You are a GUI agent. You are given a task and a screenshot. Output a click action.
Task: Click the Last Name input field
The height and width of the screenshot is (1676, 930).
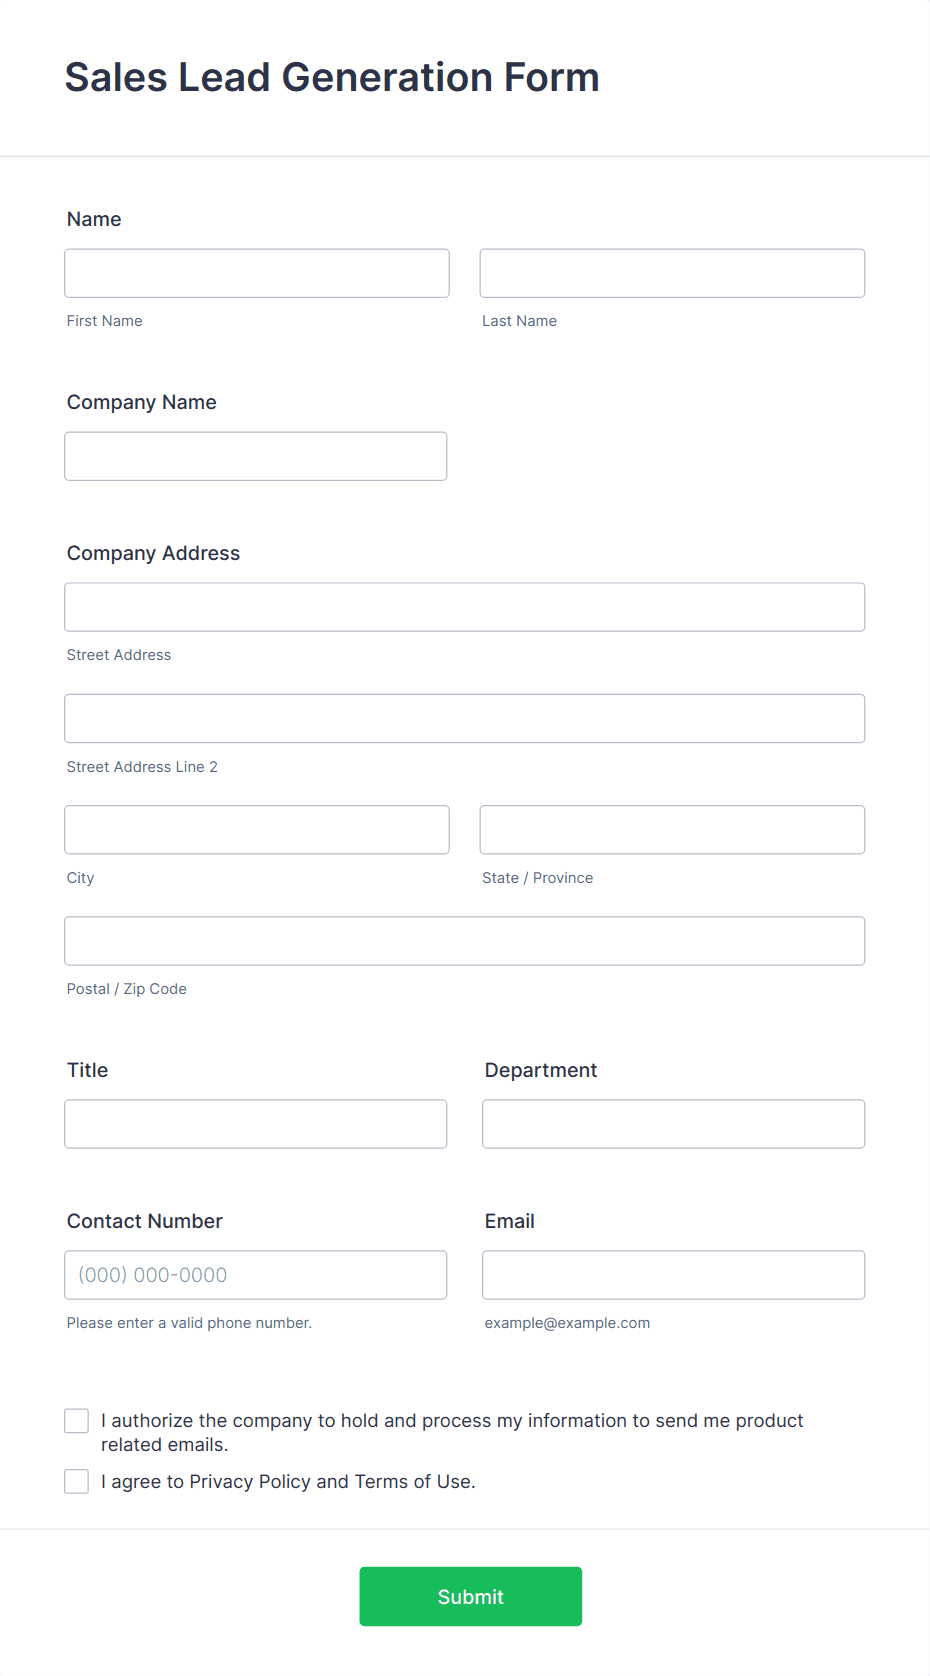(672, 273)
